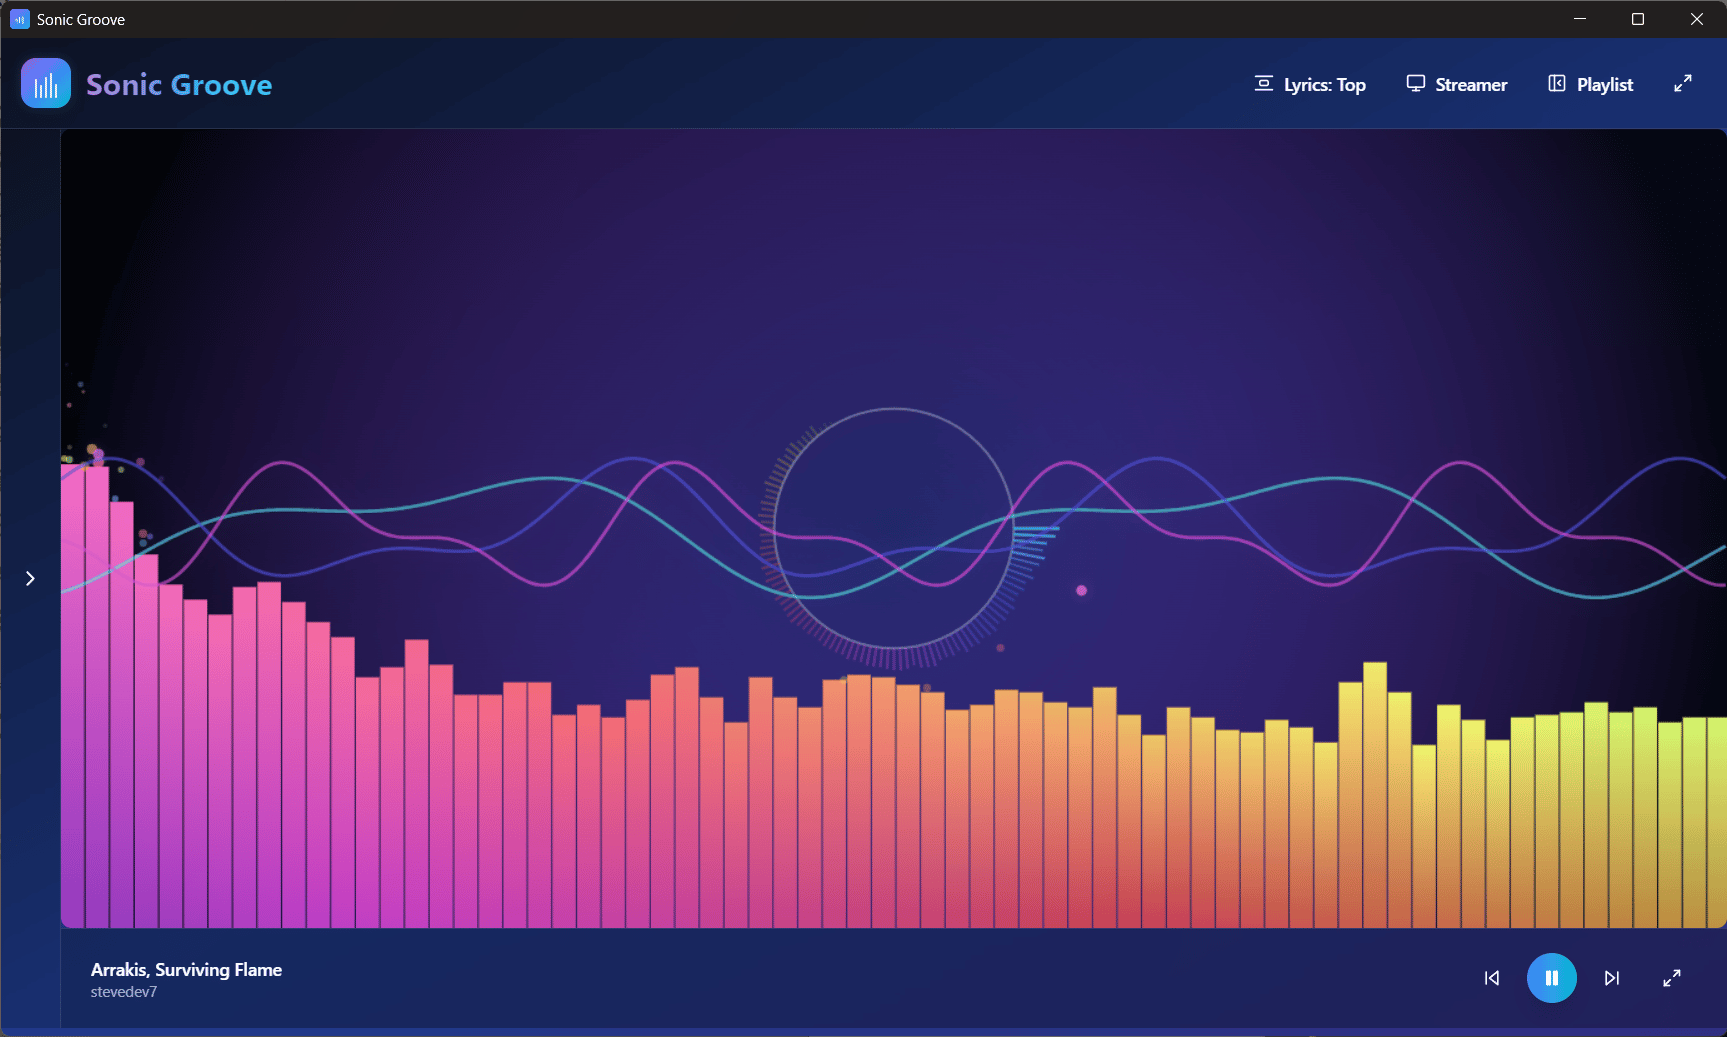Expand the left sidebar chevron
The width and height of the screenshot is (1727, 1037).
tap(30, 578)
